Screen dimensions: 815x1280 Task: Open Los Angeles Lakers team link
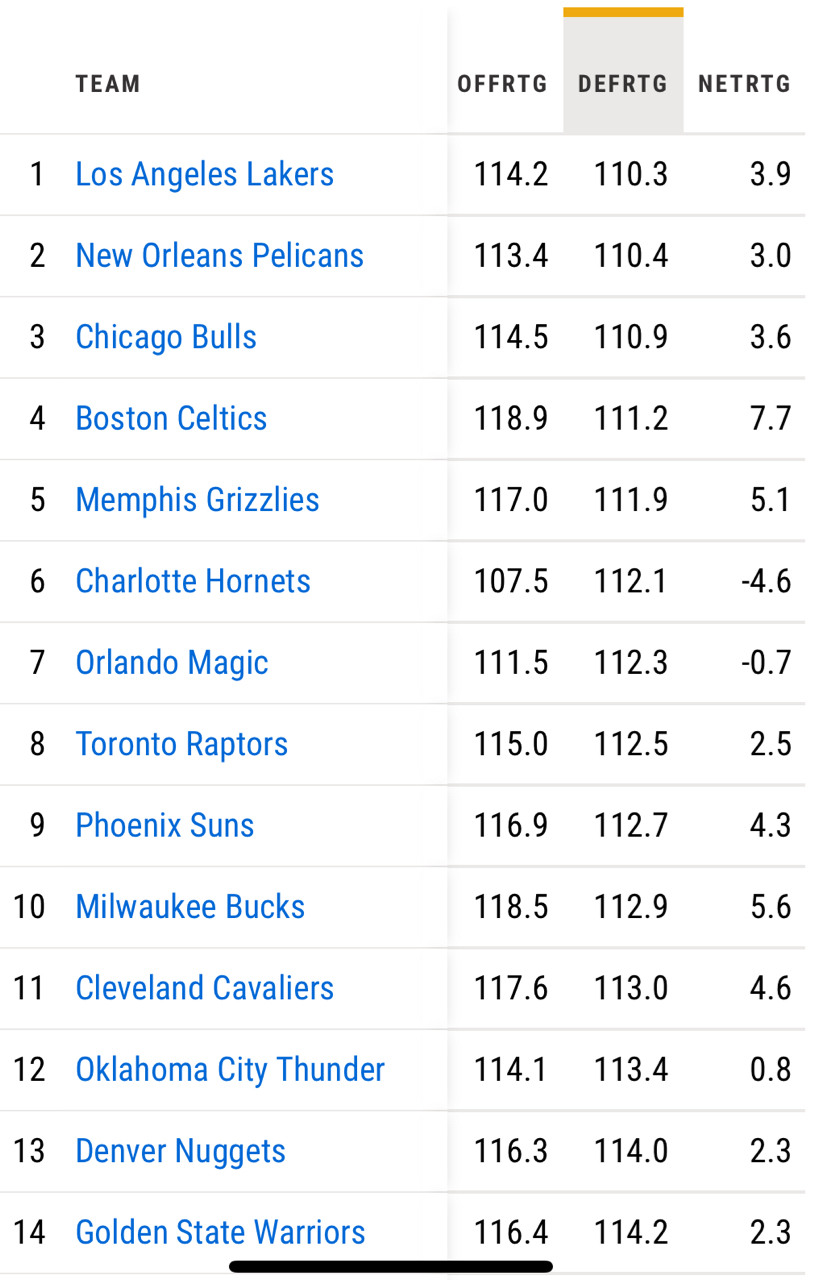click(205, 174)
